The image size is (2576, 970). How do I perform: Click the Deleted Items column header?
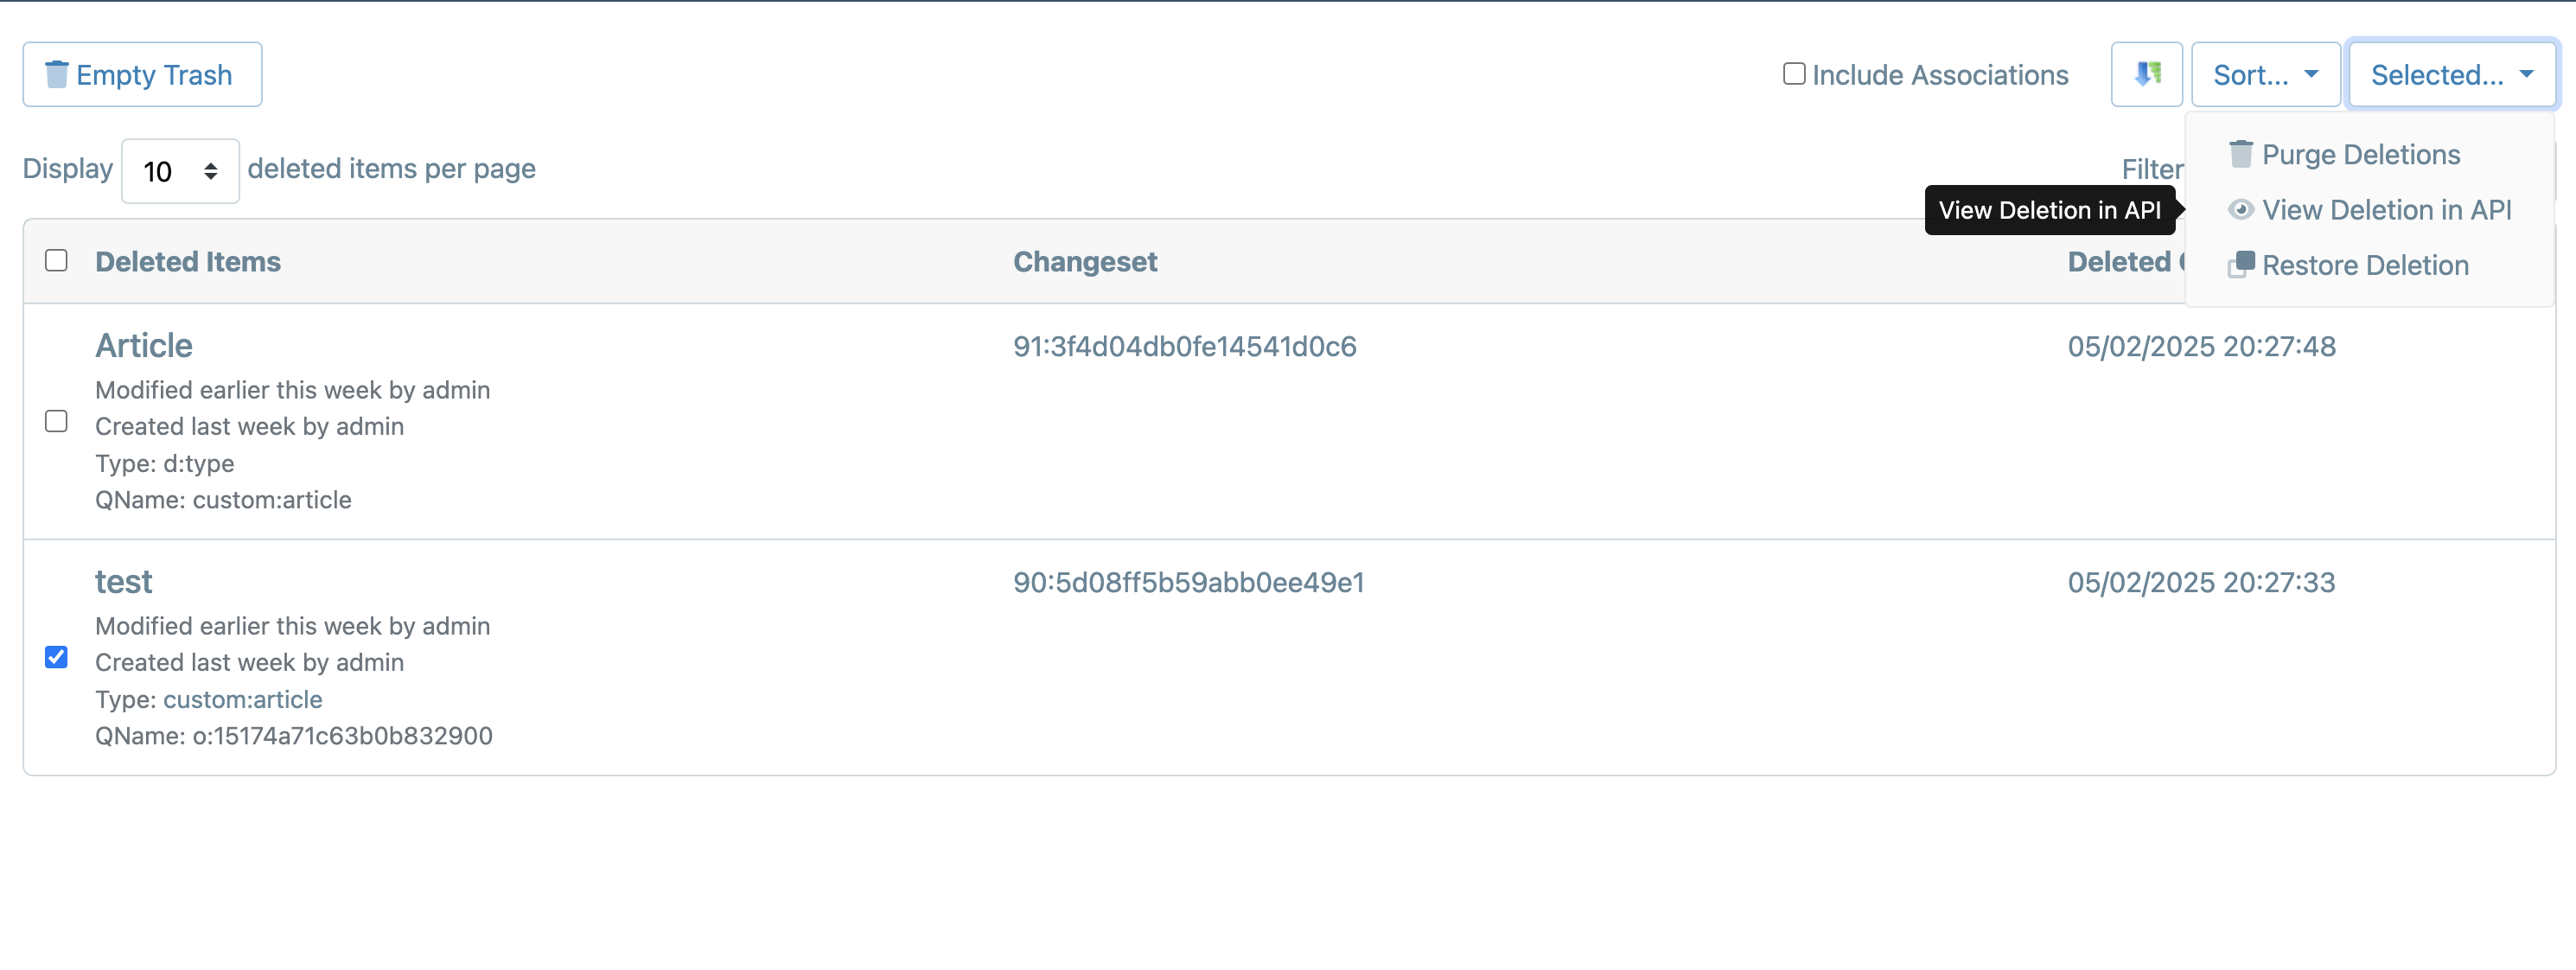tap(188, 261)
